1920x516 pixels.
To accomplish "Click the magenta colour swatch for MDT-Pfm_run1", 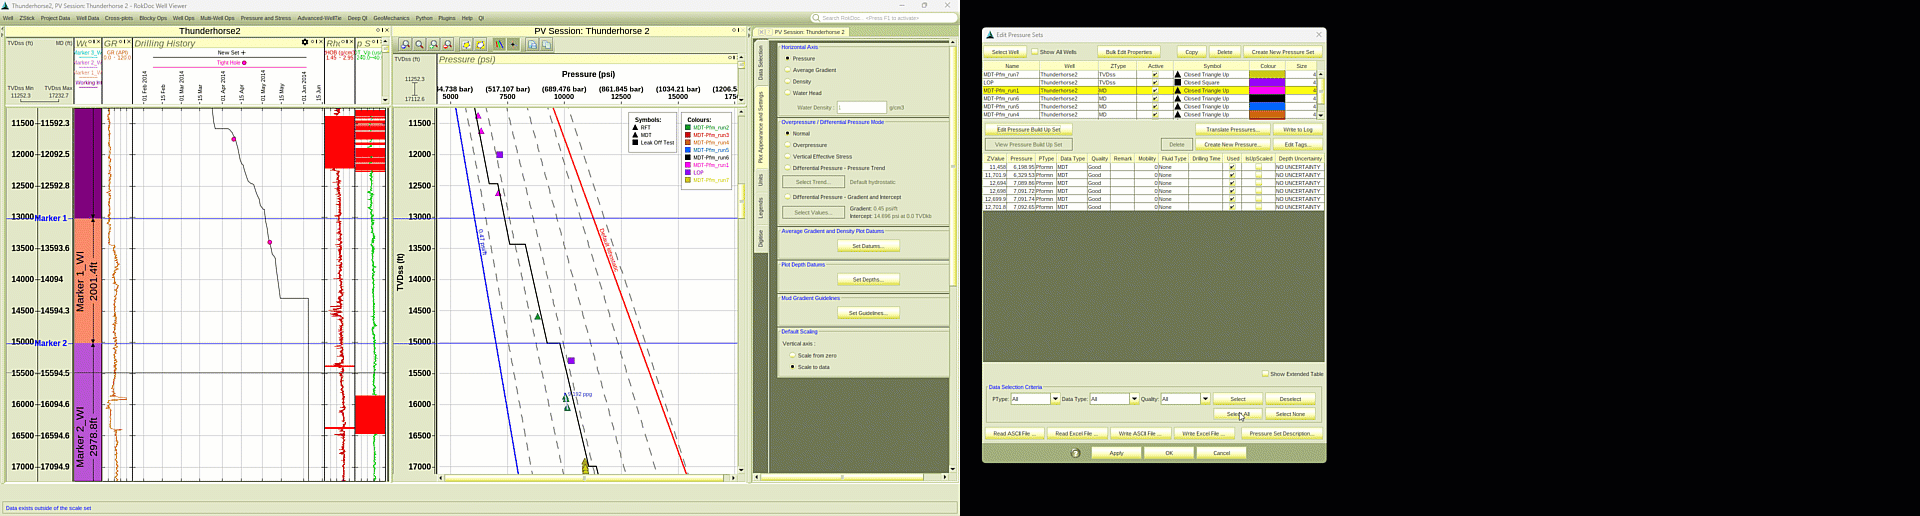I will click(1268, 91).
